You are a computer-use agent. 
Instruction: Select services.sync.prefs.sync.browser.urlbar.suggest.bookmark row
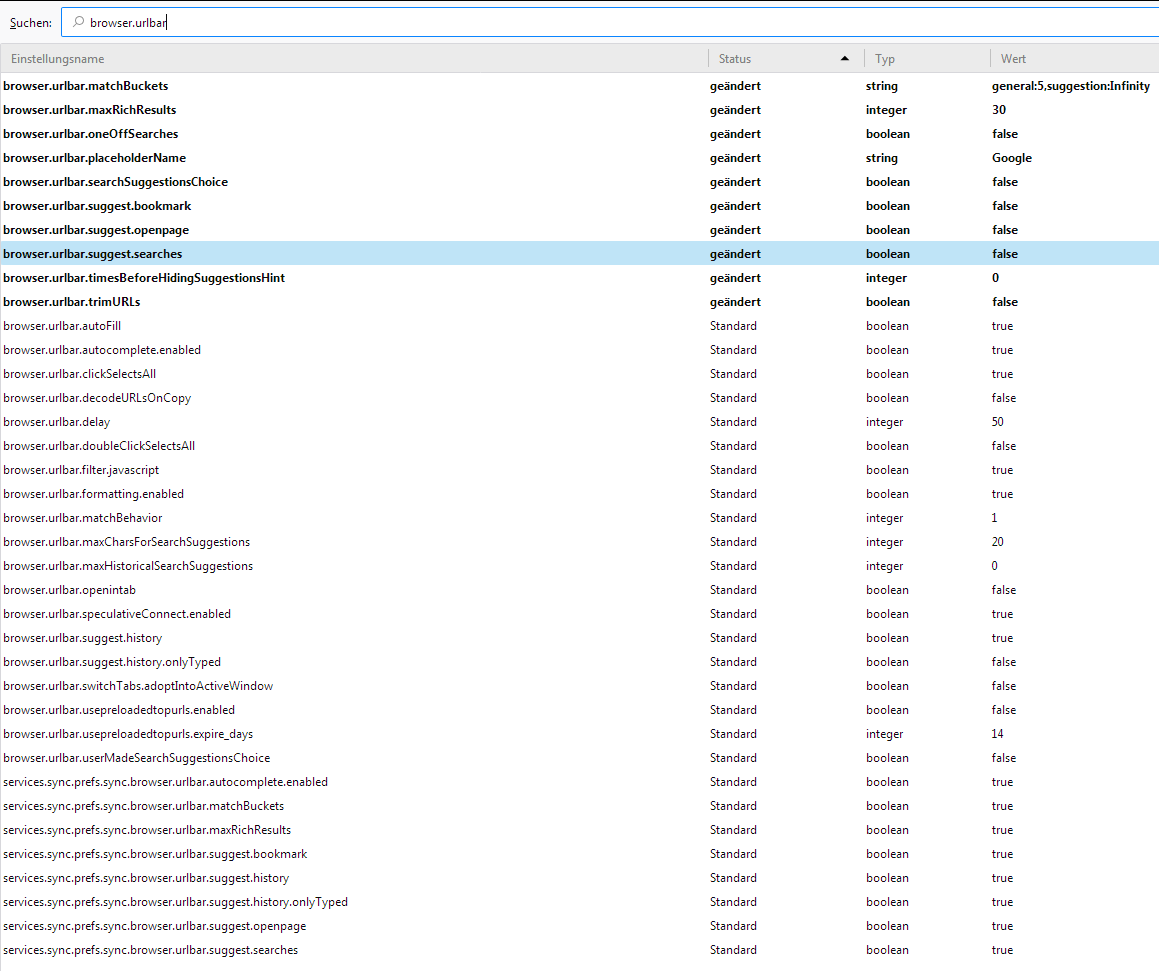580,854
